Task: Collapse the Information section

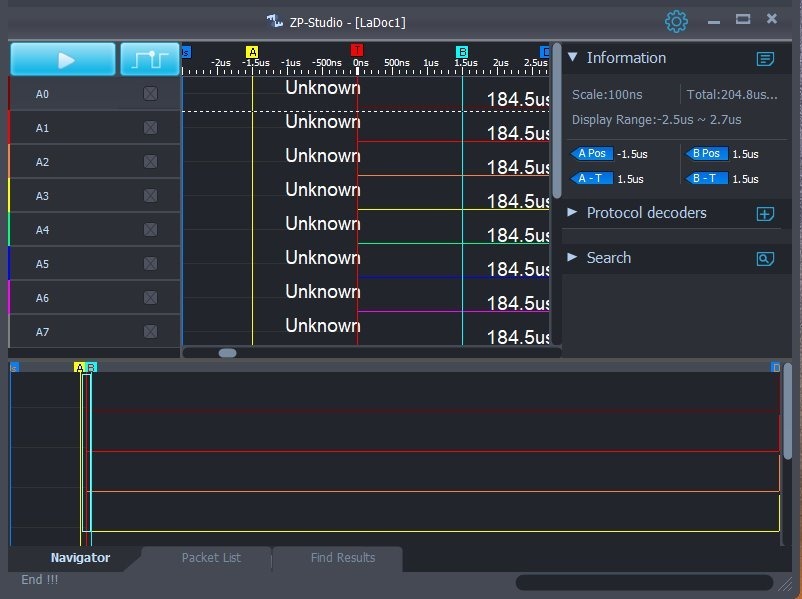Action: coord(573,58)
